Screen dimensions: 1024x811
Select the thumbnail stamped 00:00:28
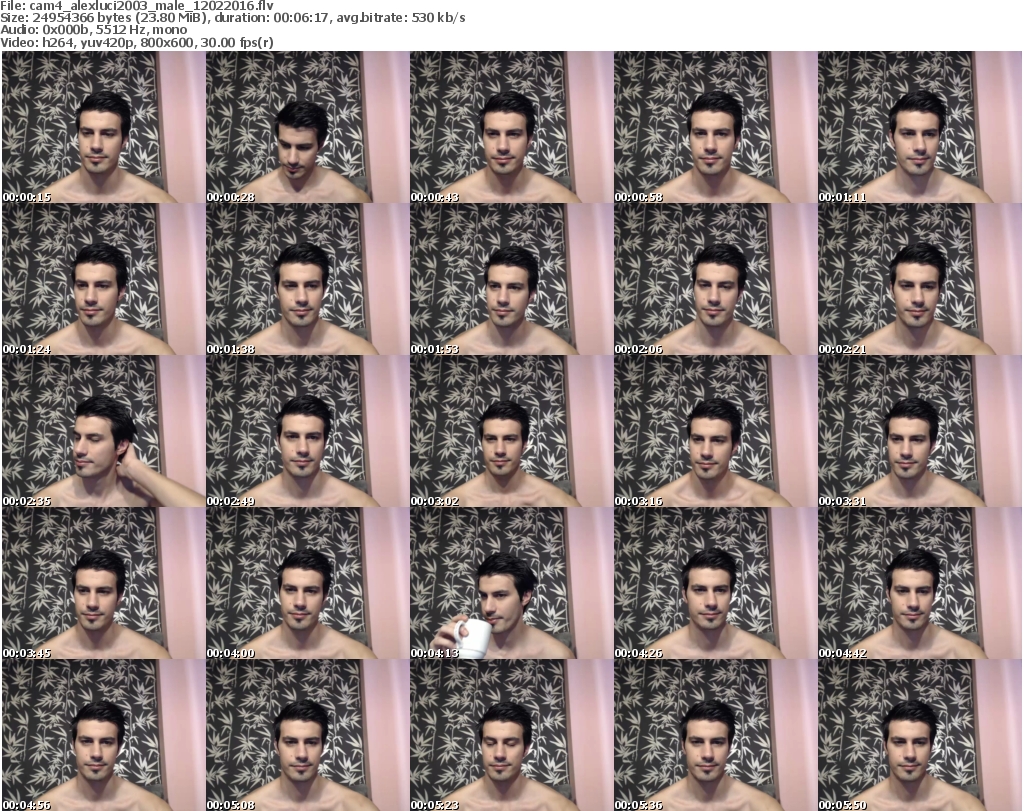(x=308, y=127)
